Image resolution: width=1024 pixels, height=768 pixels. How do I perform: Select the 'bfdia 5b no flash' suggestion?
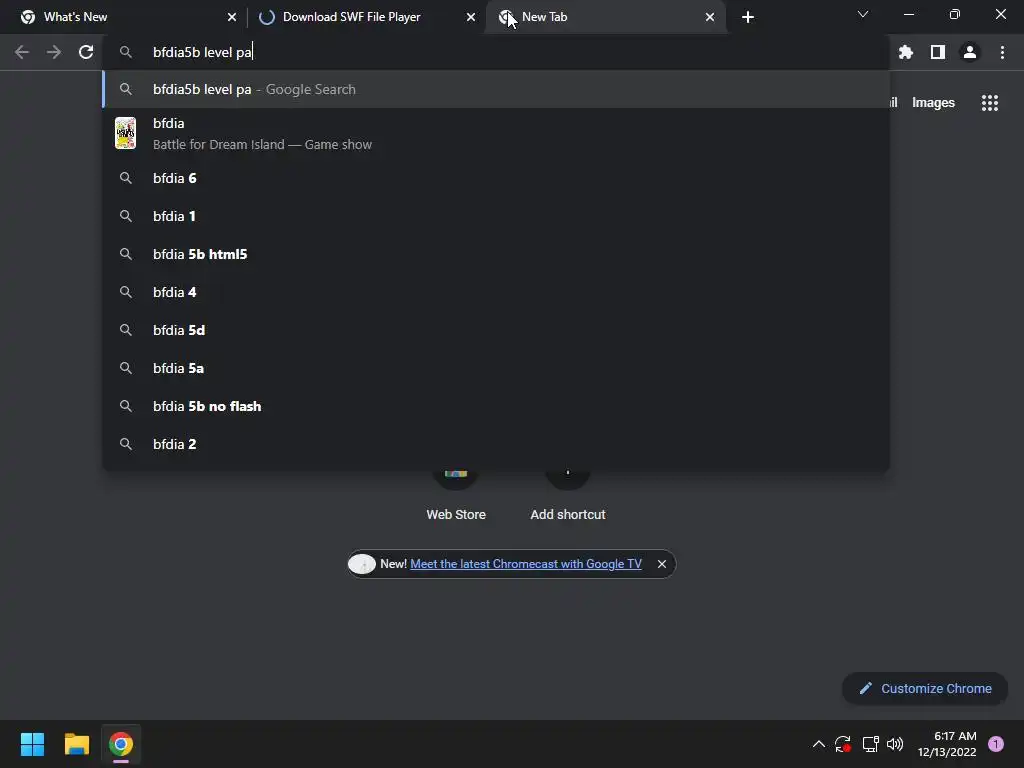pyautogui.click(x=496, y=406)
